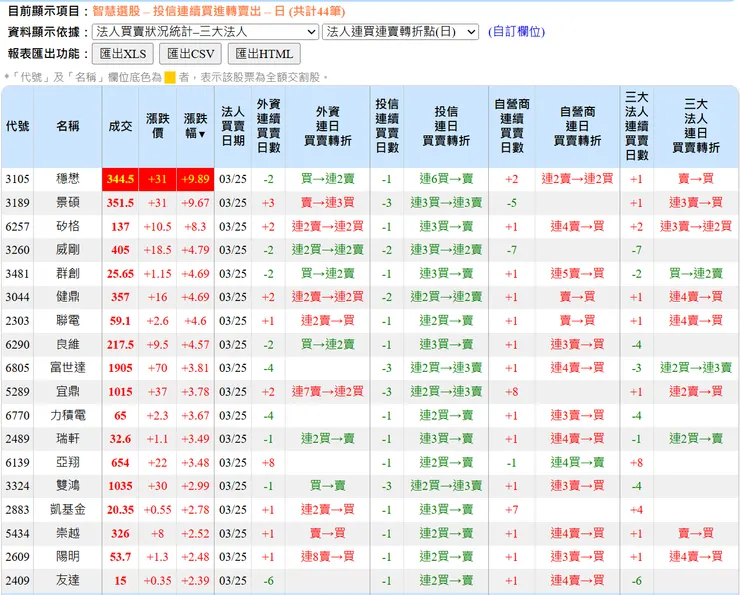Click 亞翔 price 654
The image size is (740, 595).
coord(120,462)
